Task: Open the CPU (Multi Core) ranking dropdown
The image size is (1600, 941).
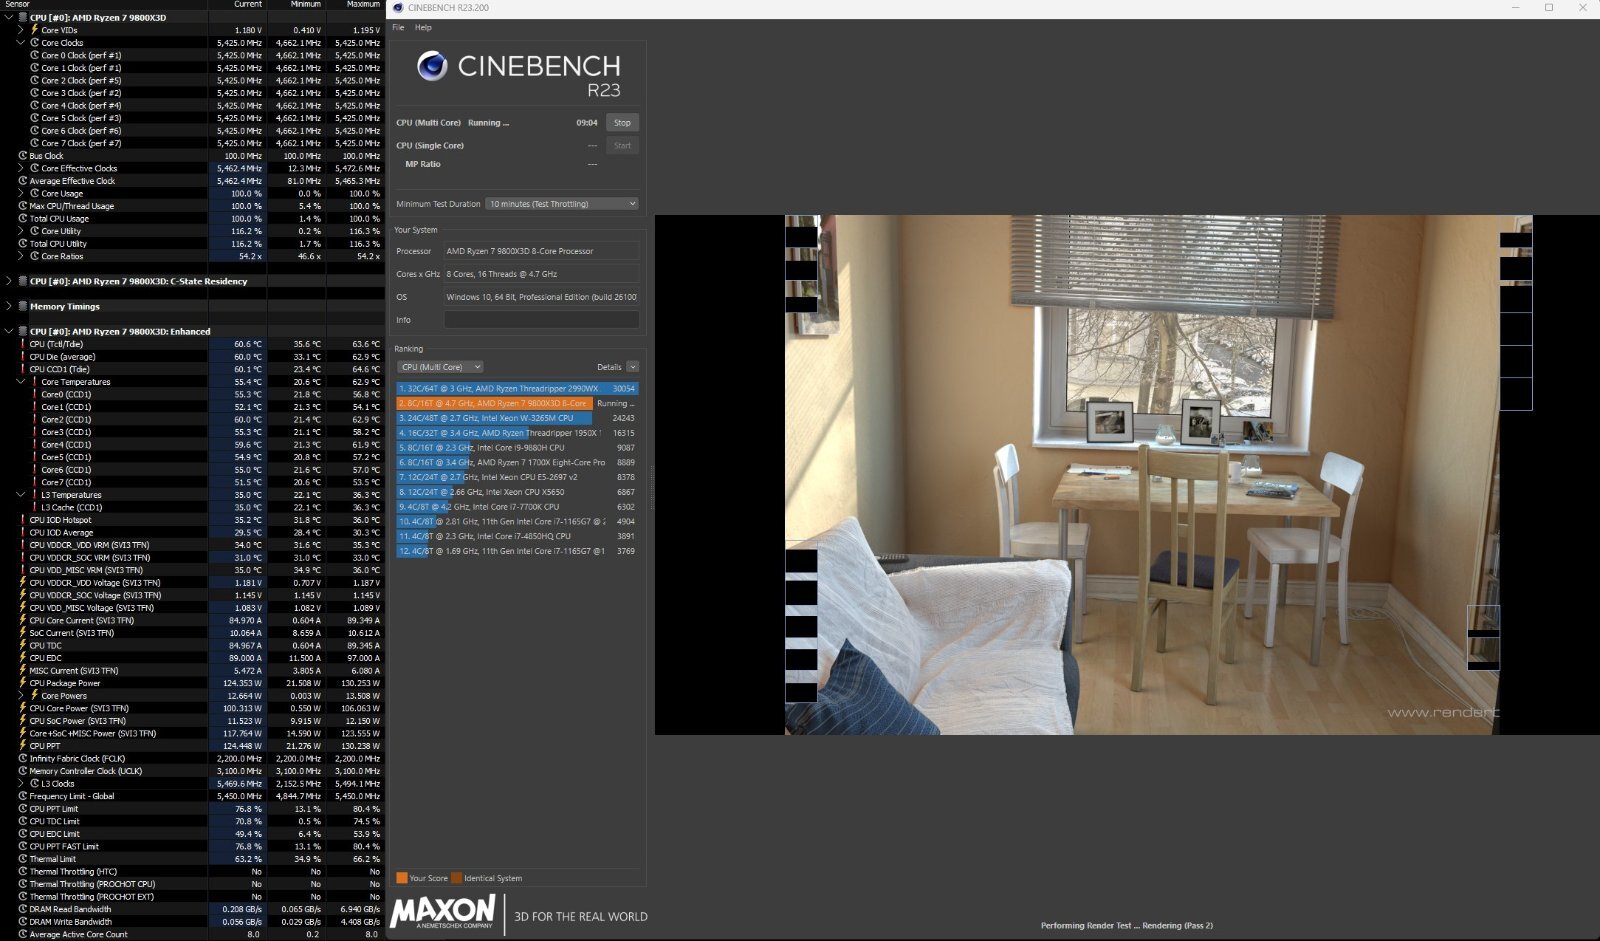Action: click(x=440, y=367)
